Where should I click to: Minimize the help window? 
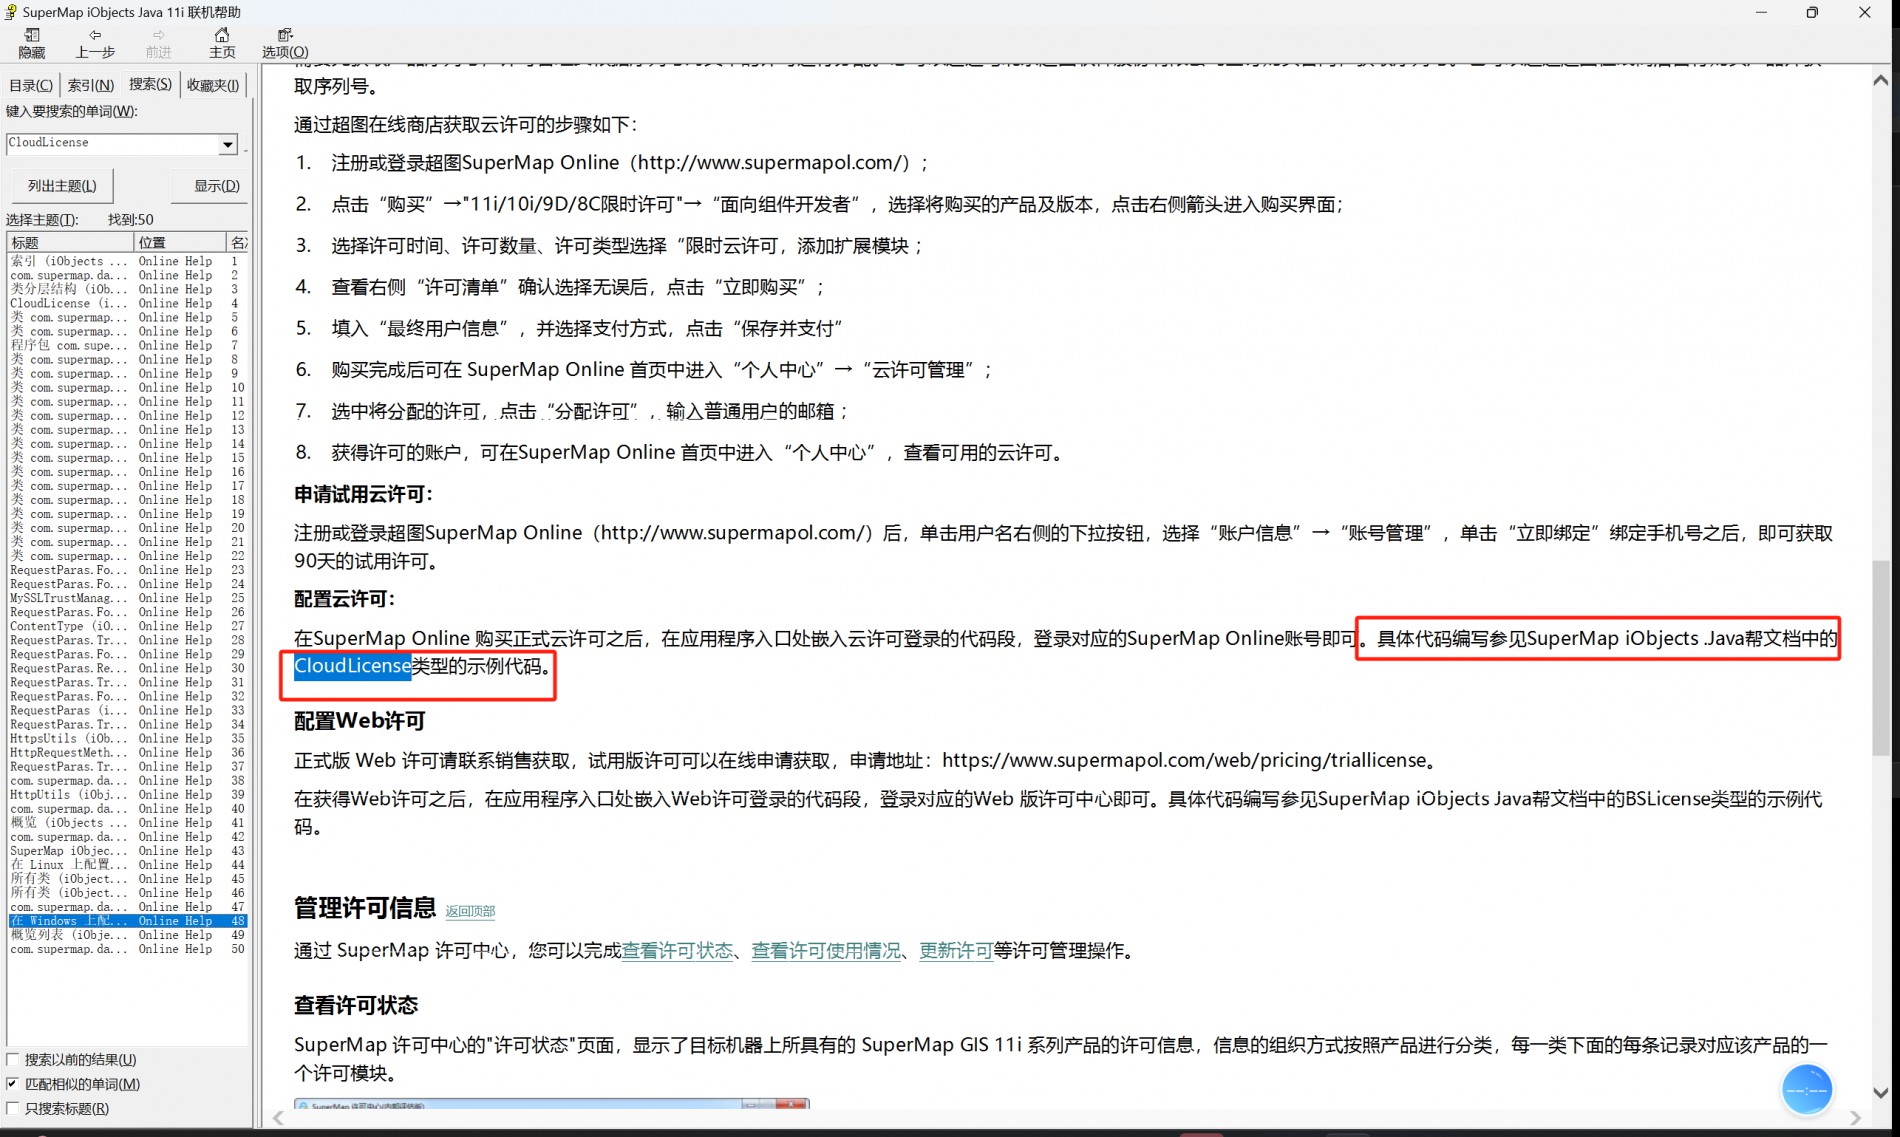pyautogui.click(x=1761, y=12)
